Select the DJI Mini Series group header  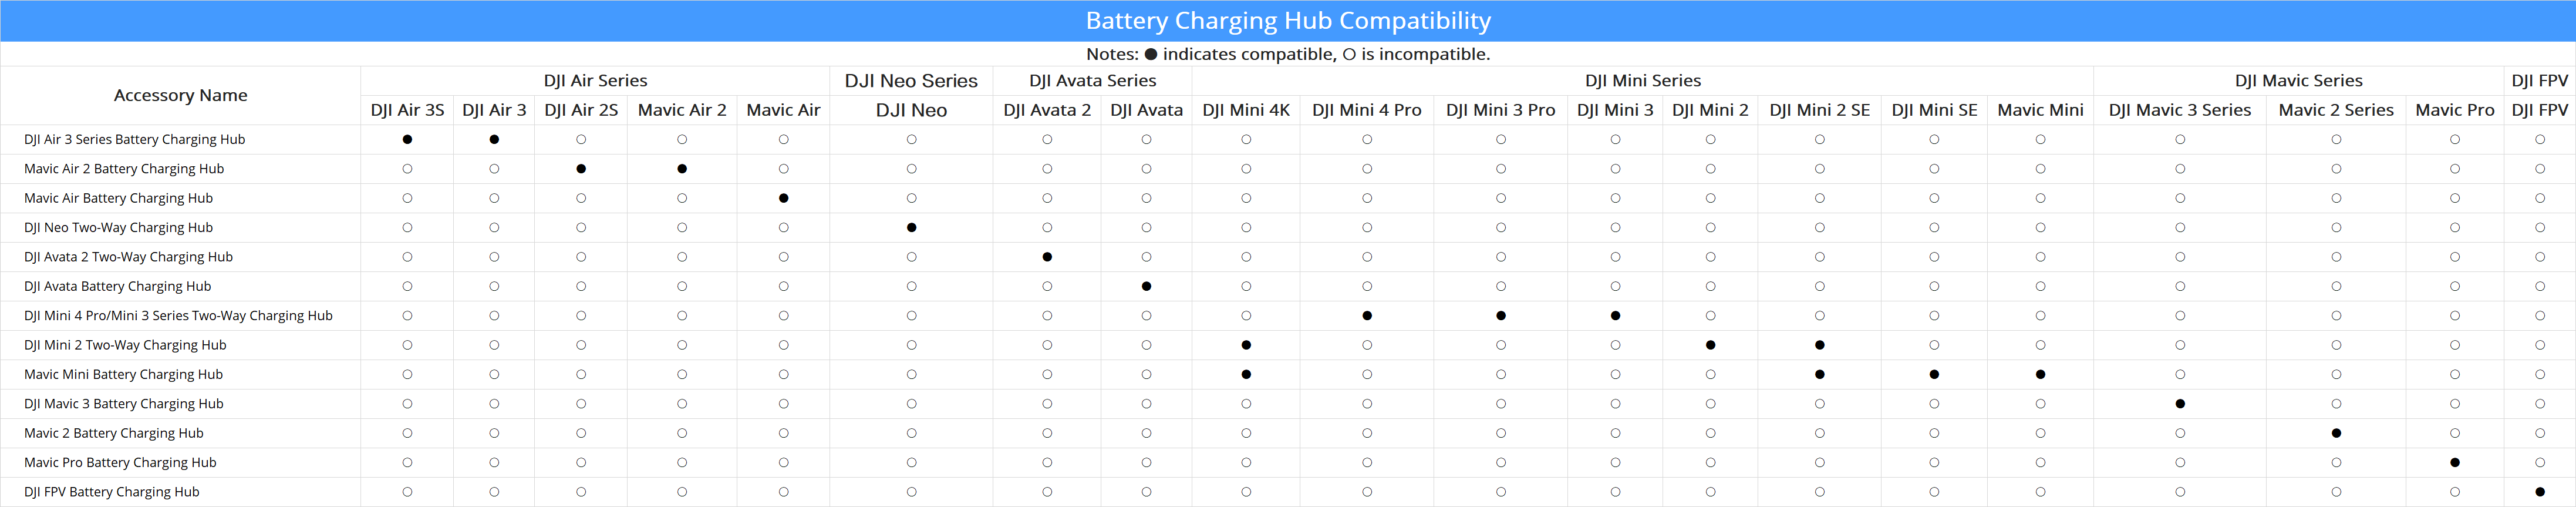[1642, 81]
